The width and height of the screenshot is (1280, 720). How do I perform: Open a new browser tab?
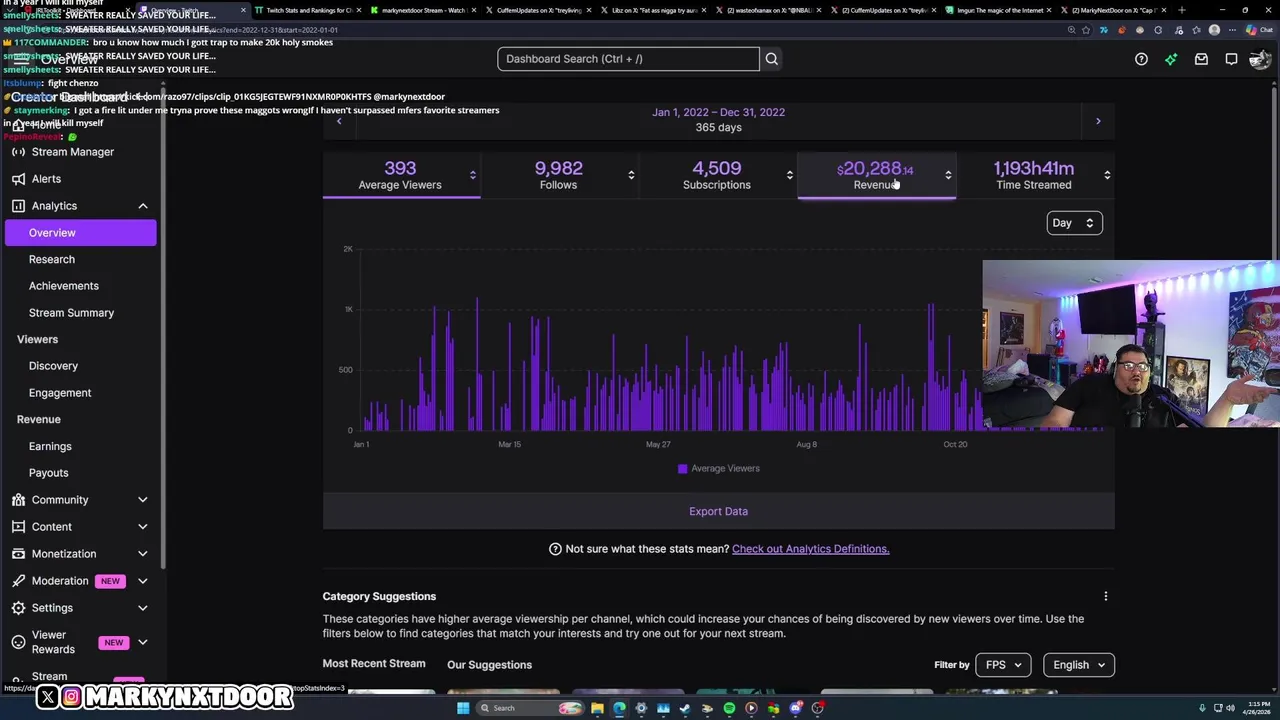coord(1181,10)
